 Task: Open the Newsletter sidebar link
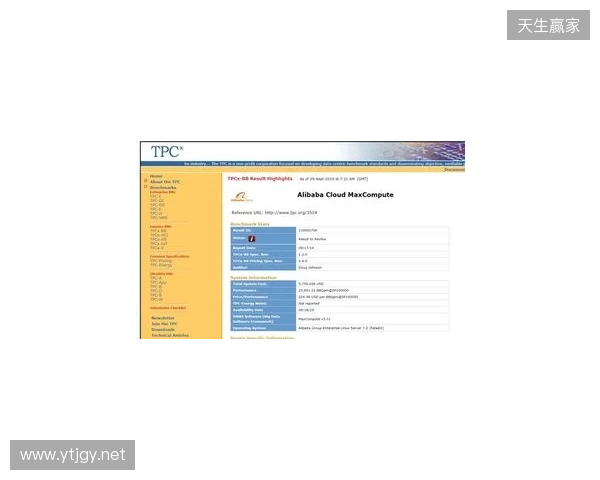(x=163, y=318)
